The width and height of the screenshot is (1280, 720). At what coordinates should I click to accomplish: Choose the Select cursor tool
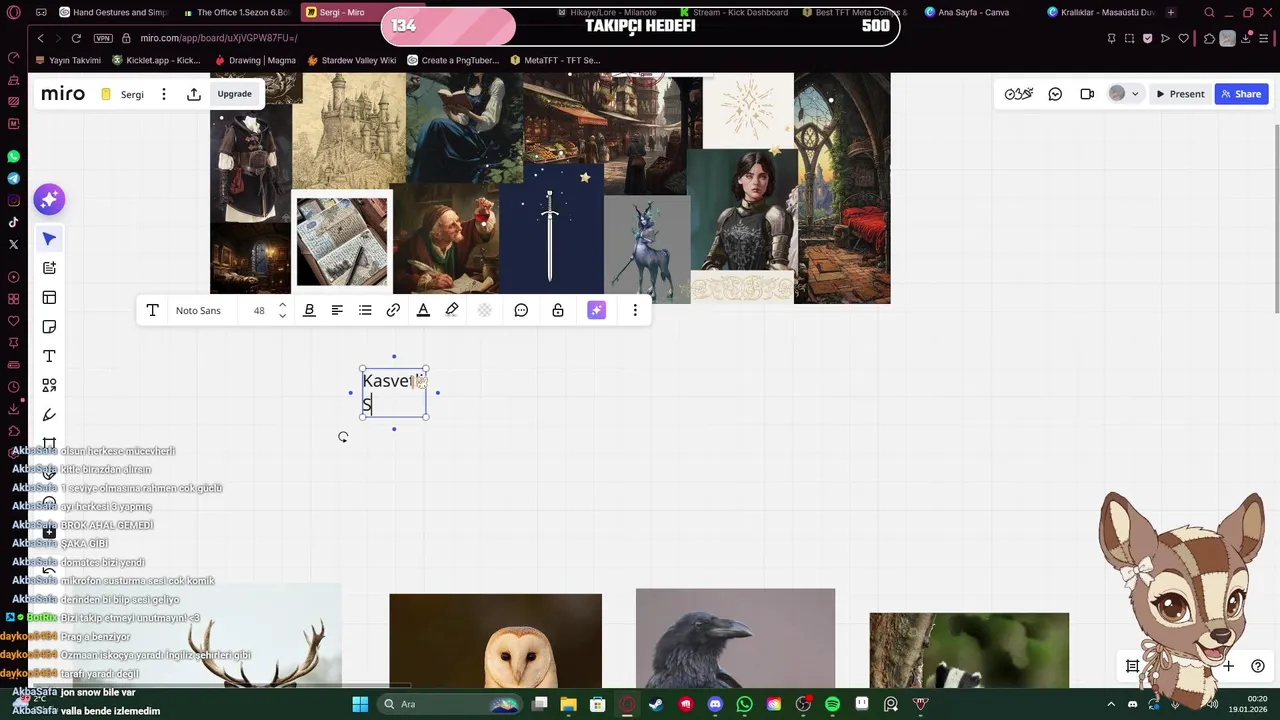(49, 239)
